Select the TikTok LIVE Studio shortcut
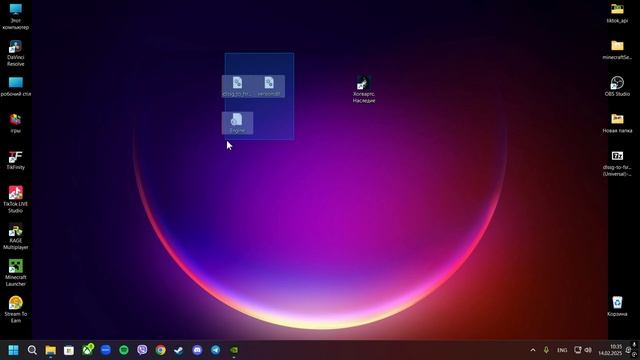The width and height of the screenshot is (640, 360). 16,200
